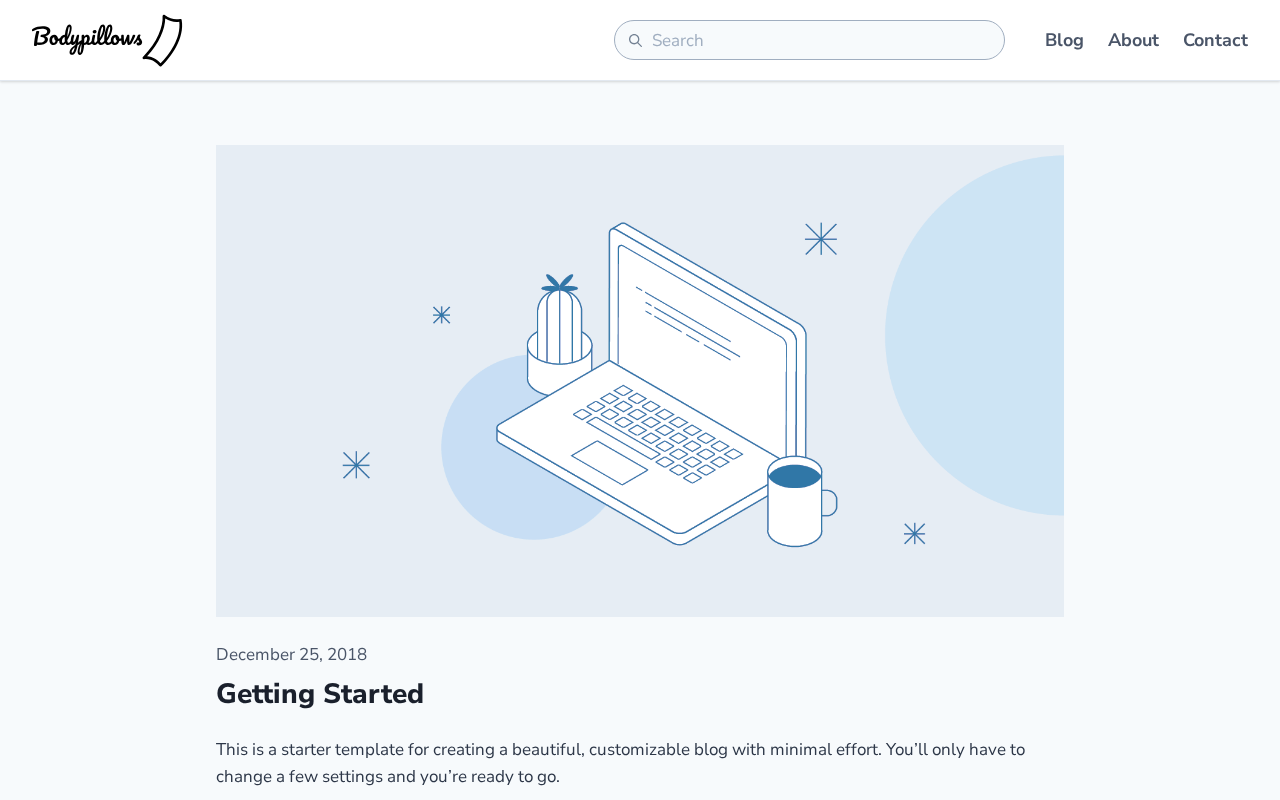This screenshot has width=1280, height=800.
Task: Click the asterisk right of the coffee mug
Action: (x=914, y=534)
